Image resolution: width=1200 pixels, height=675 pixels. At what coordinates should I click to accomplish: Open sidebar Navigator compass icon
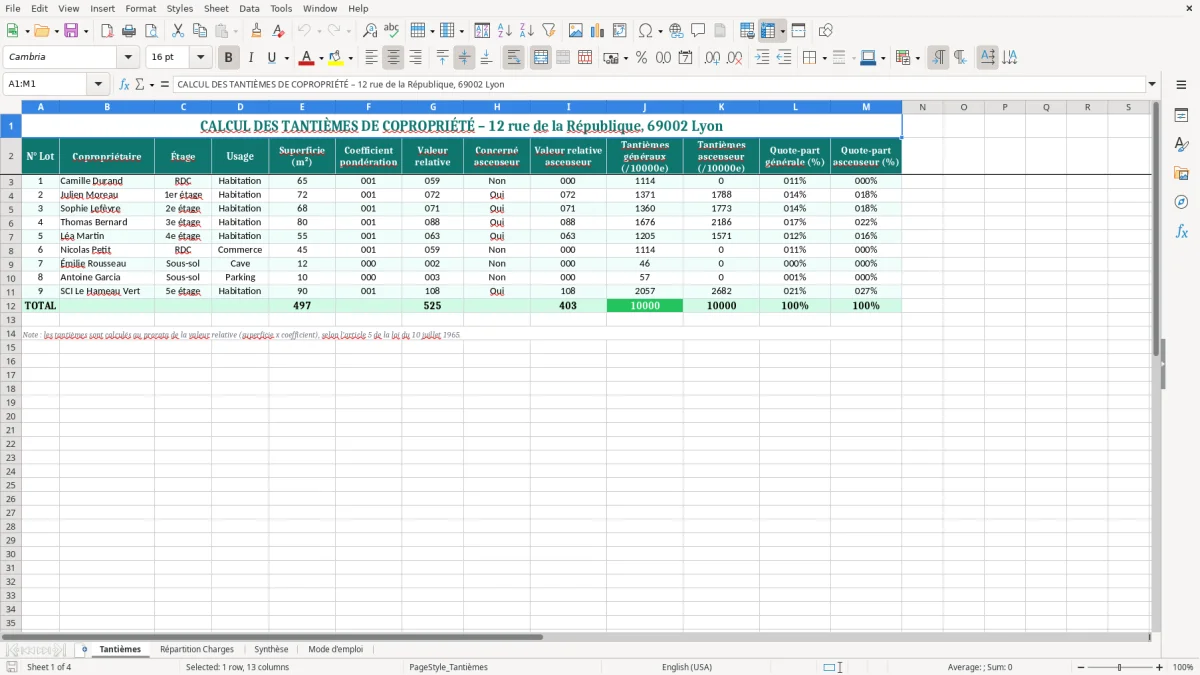[1181, 202]
